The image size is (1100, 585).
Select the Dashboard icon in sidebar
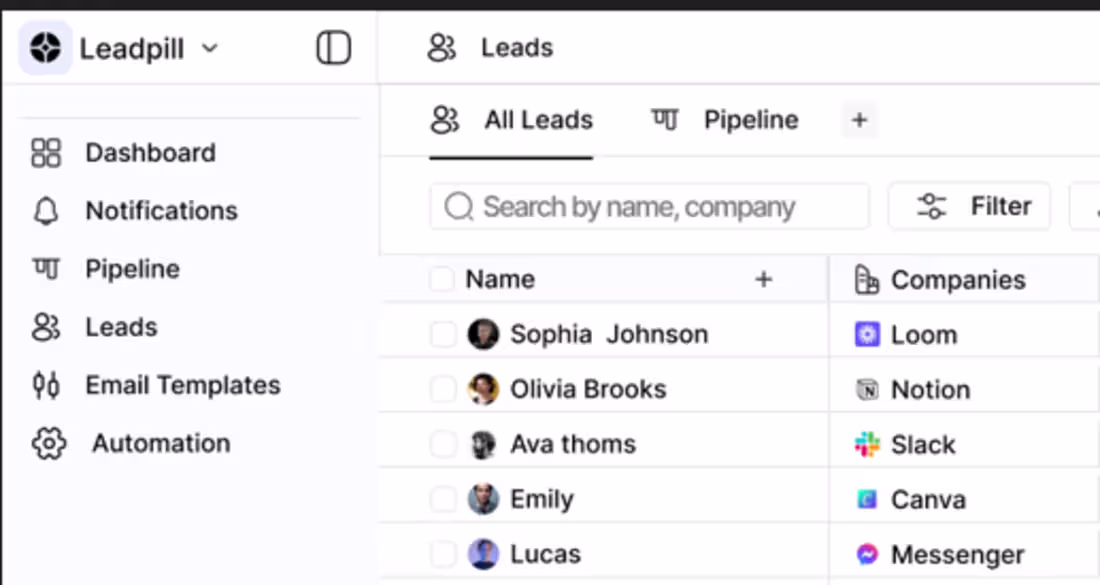click(x=46, y=152)
